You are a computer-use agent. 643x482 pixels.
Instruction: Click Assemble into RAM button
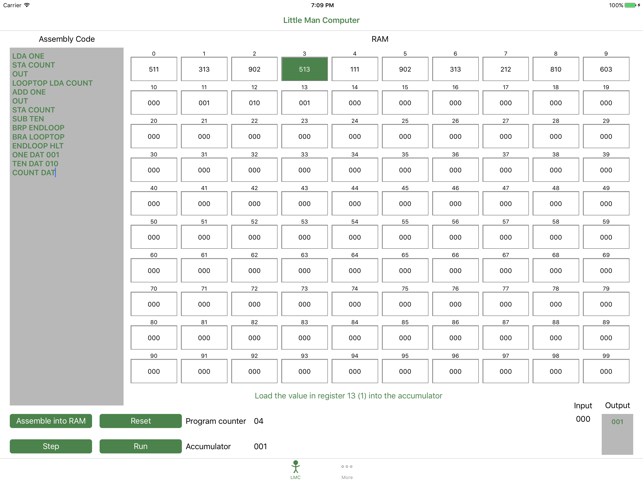coord(51,421)
